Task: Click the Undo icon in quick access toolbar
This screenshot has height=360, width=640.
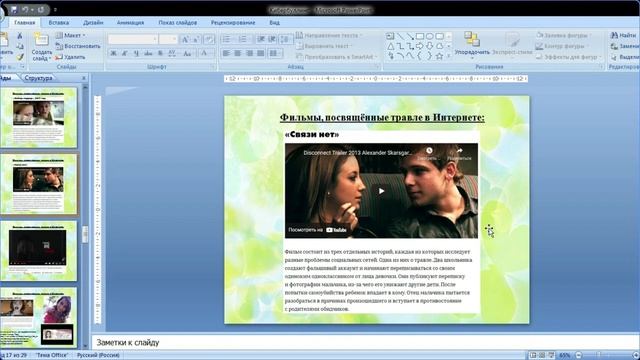Action: (x=25, y=9)
